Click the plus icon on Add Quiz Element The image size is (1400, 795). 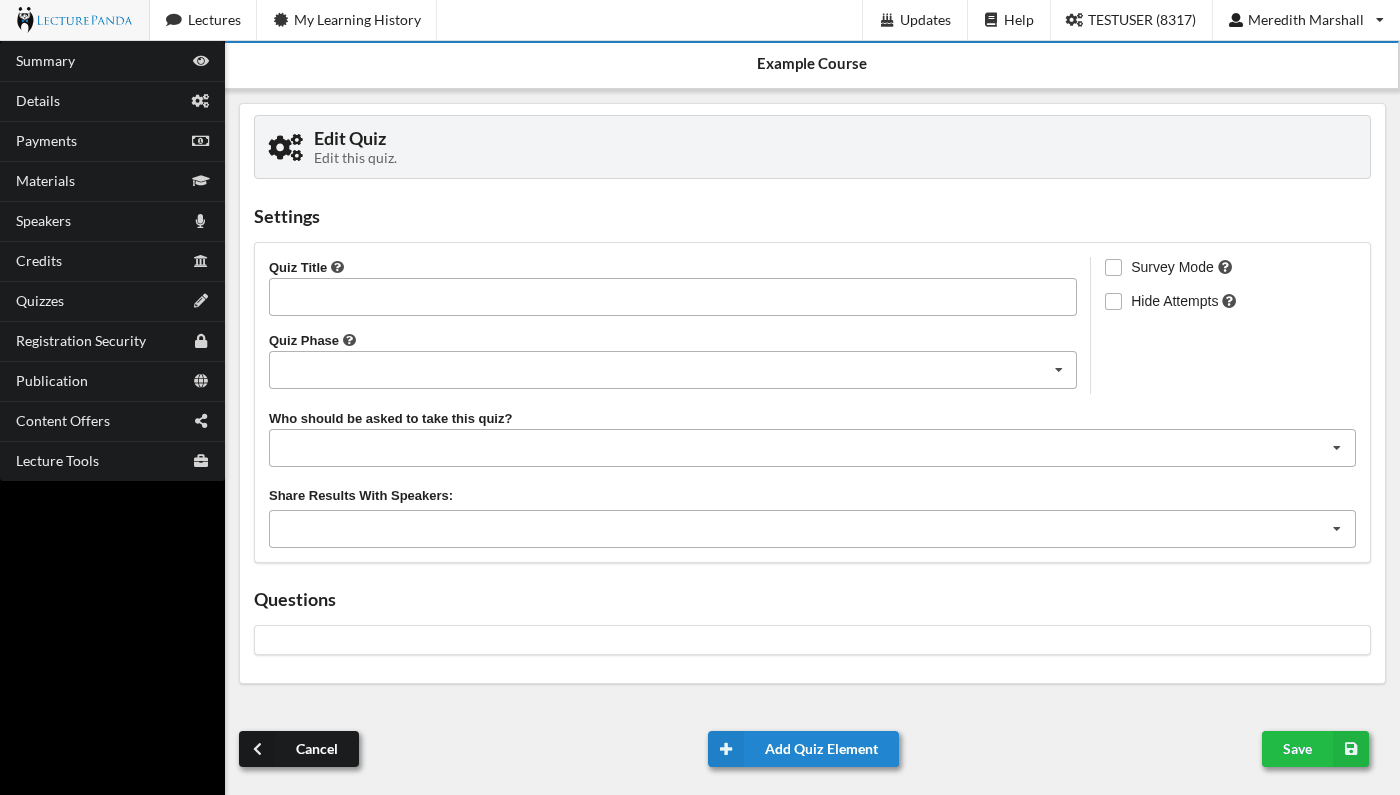[726, 749]
